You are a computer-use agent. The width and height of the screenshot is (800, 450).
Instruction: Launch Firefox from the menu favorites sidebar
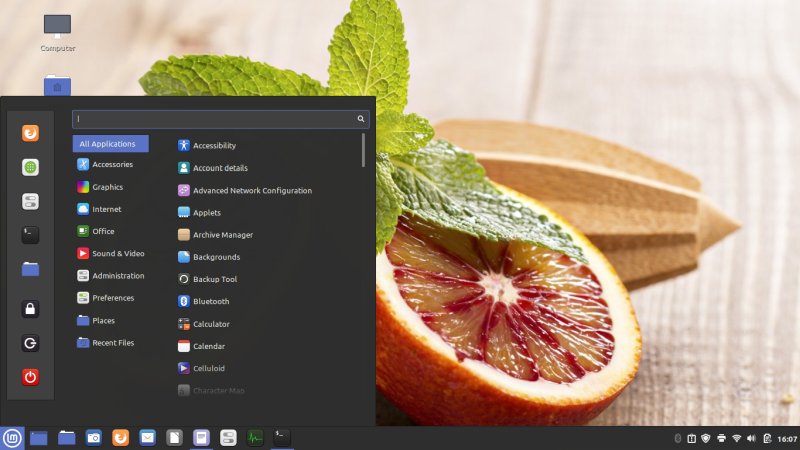tap(30, 133)
